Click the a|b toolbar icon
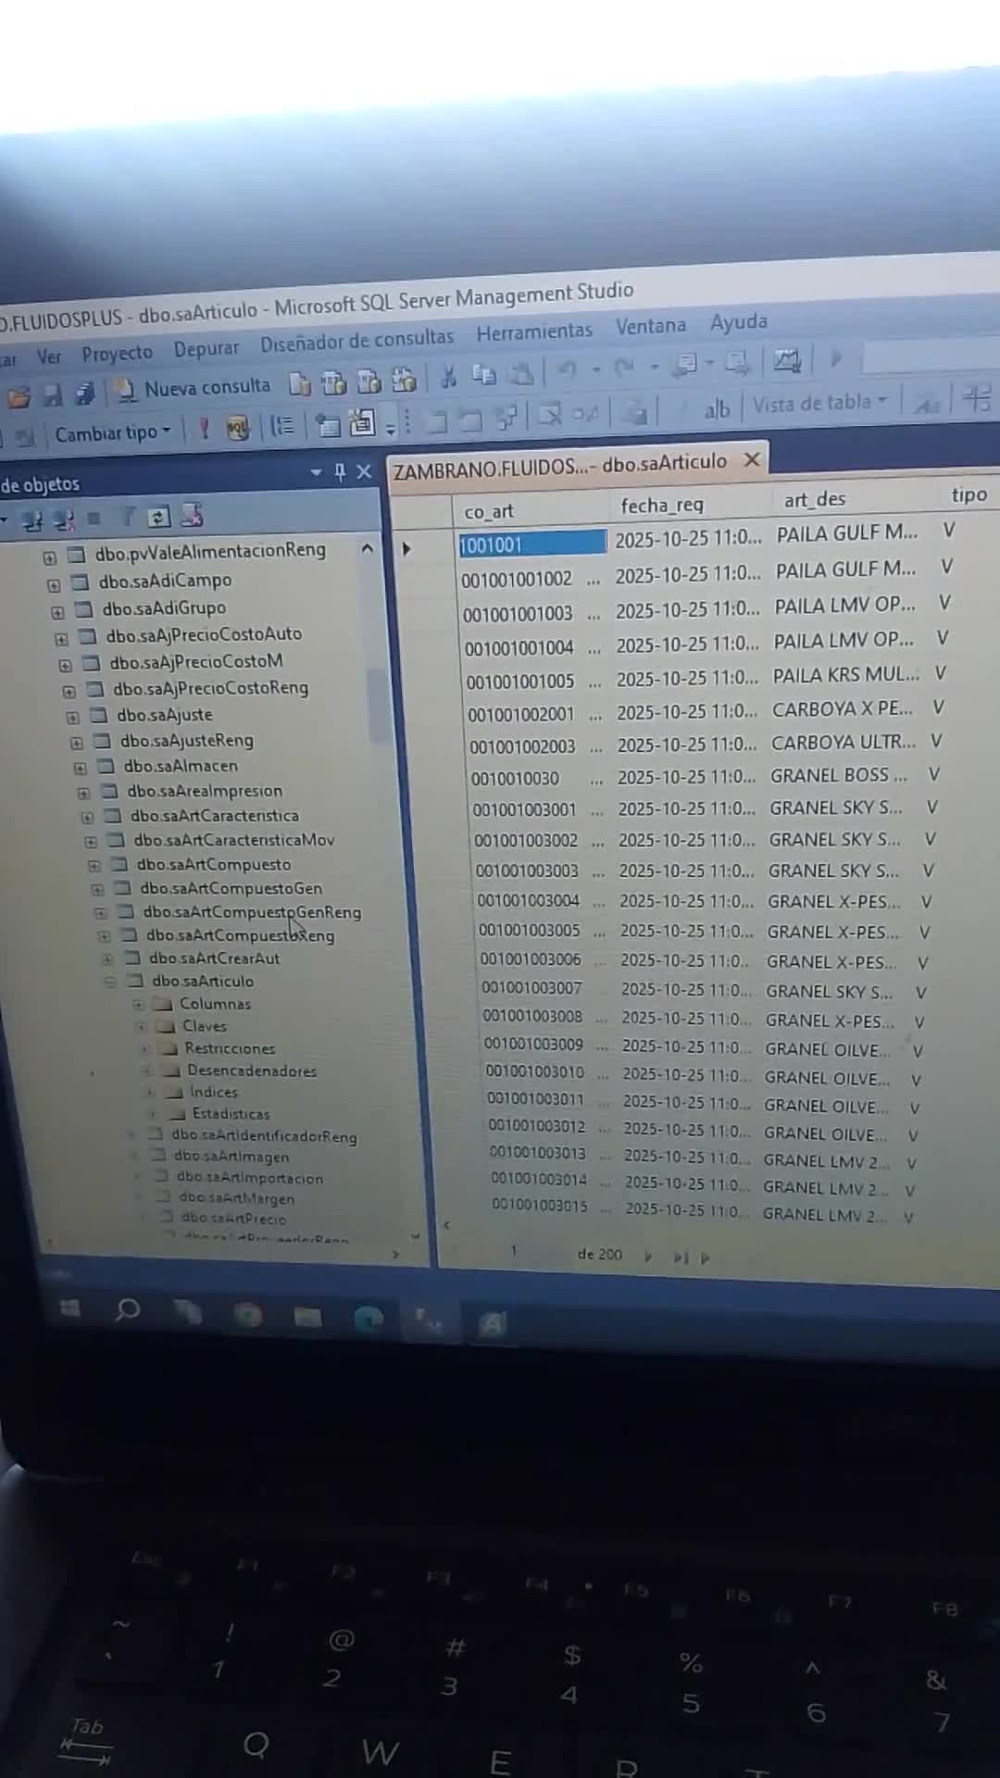This screenshot has width=1000, height=1778. coord(717,408)
